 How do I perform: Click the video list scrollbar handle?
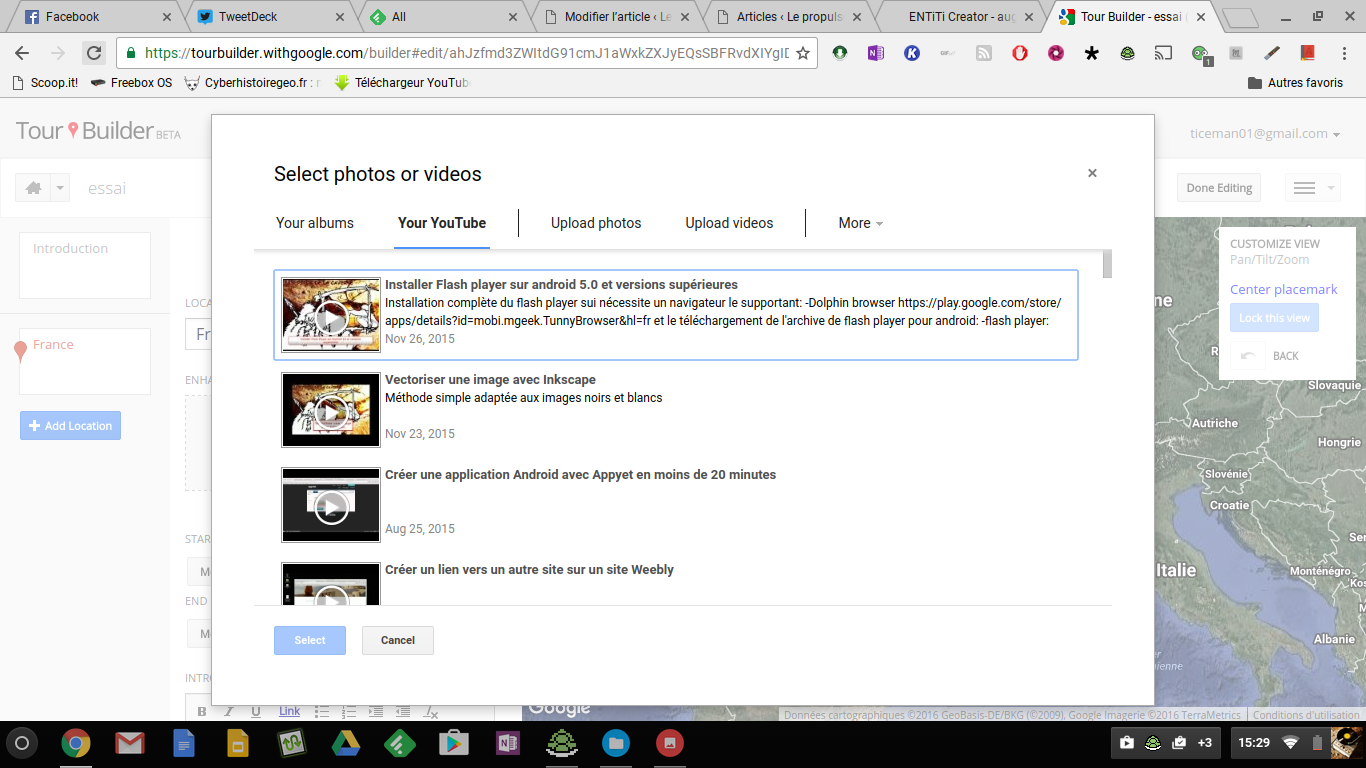[x=1107, y=264]
